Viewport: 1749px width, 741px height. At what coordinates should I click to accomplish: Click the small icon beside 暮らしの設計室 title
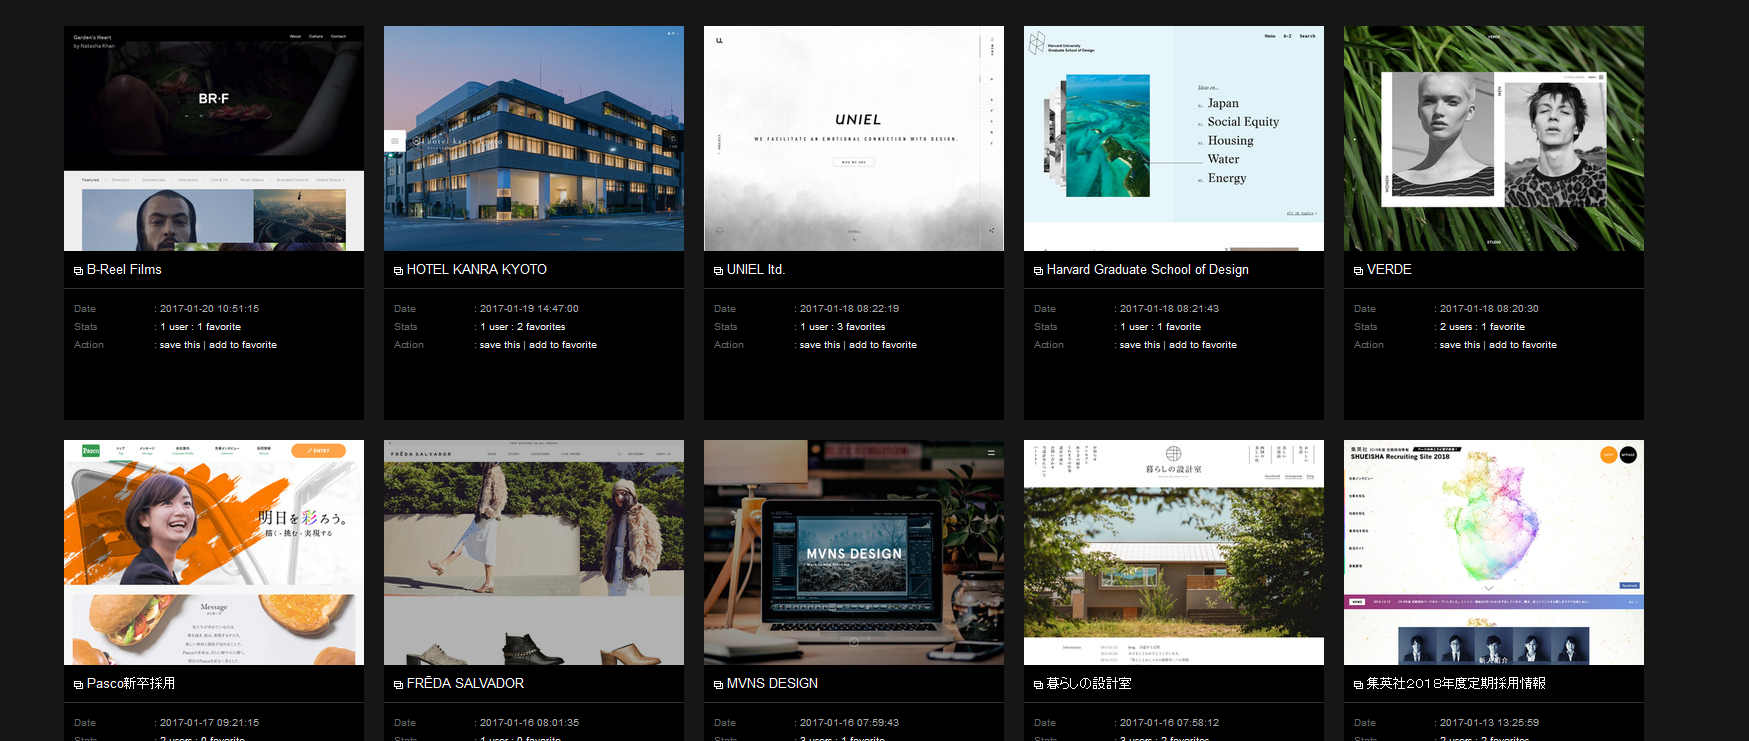click(x=1038, y=685)
